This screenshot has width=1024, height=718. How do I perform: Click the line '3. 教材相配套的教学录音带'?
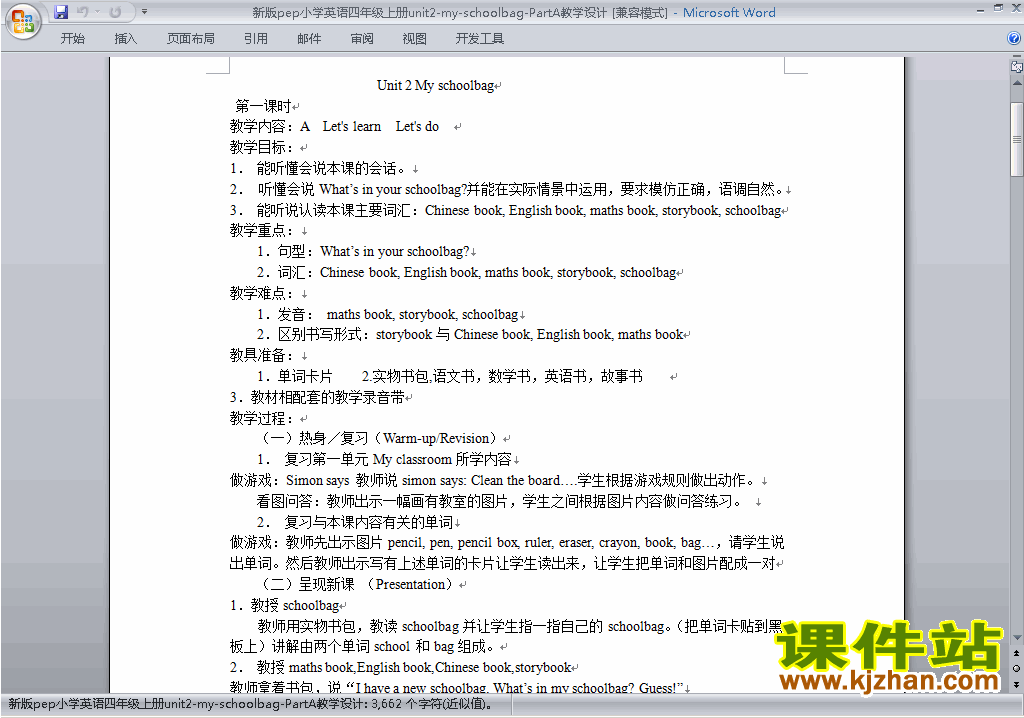317,397
